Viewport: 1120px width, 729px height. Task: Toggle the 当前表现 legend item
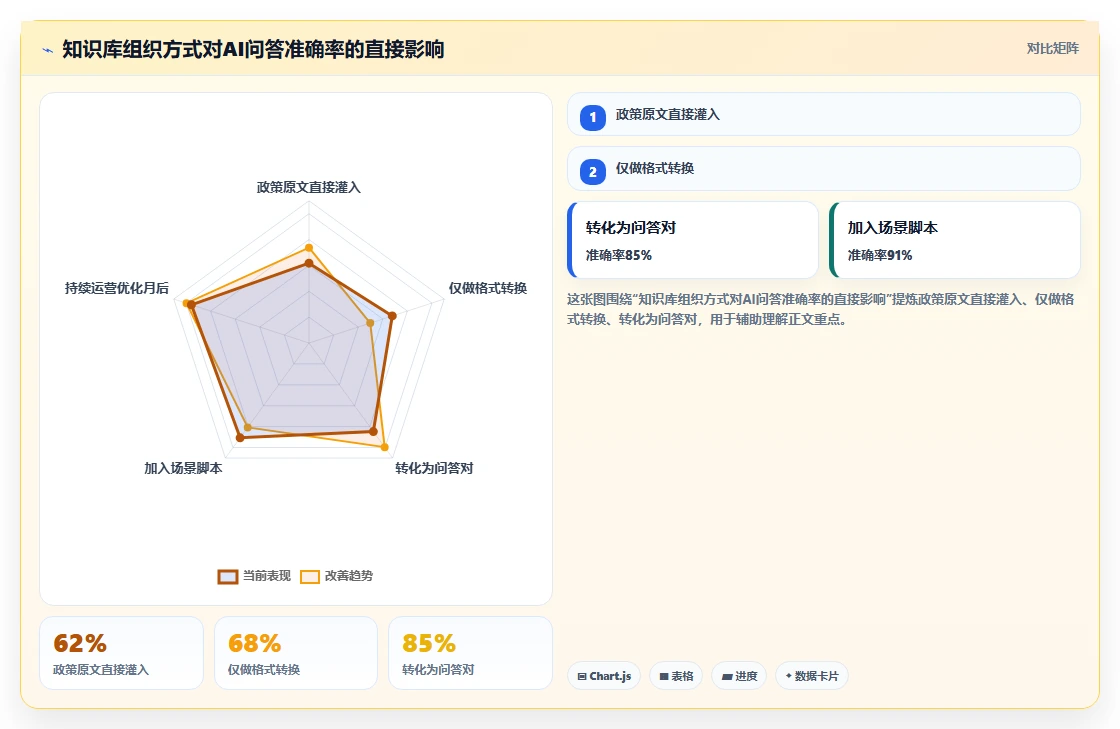254,576
